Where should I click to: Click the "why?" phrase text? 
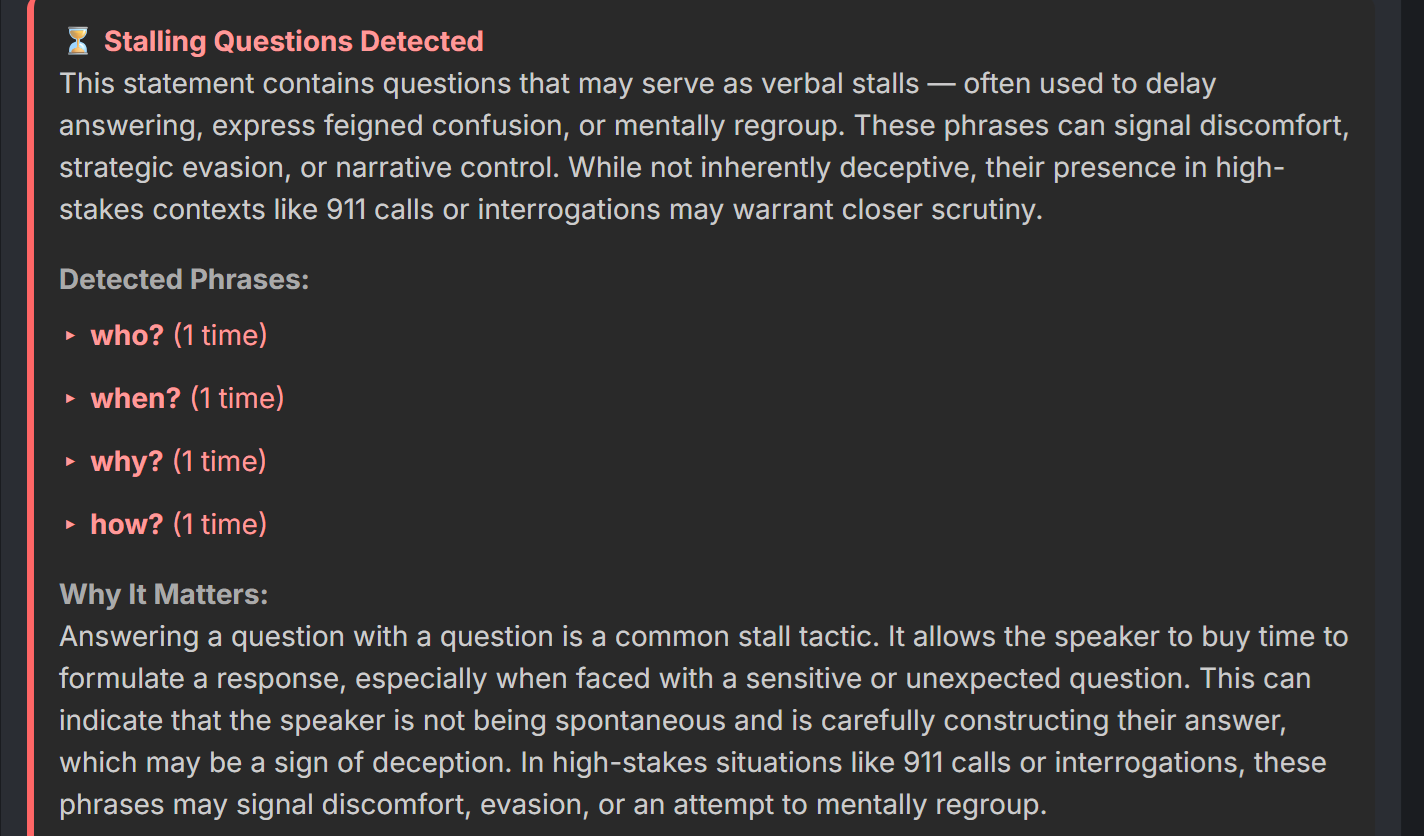[127, 461]
